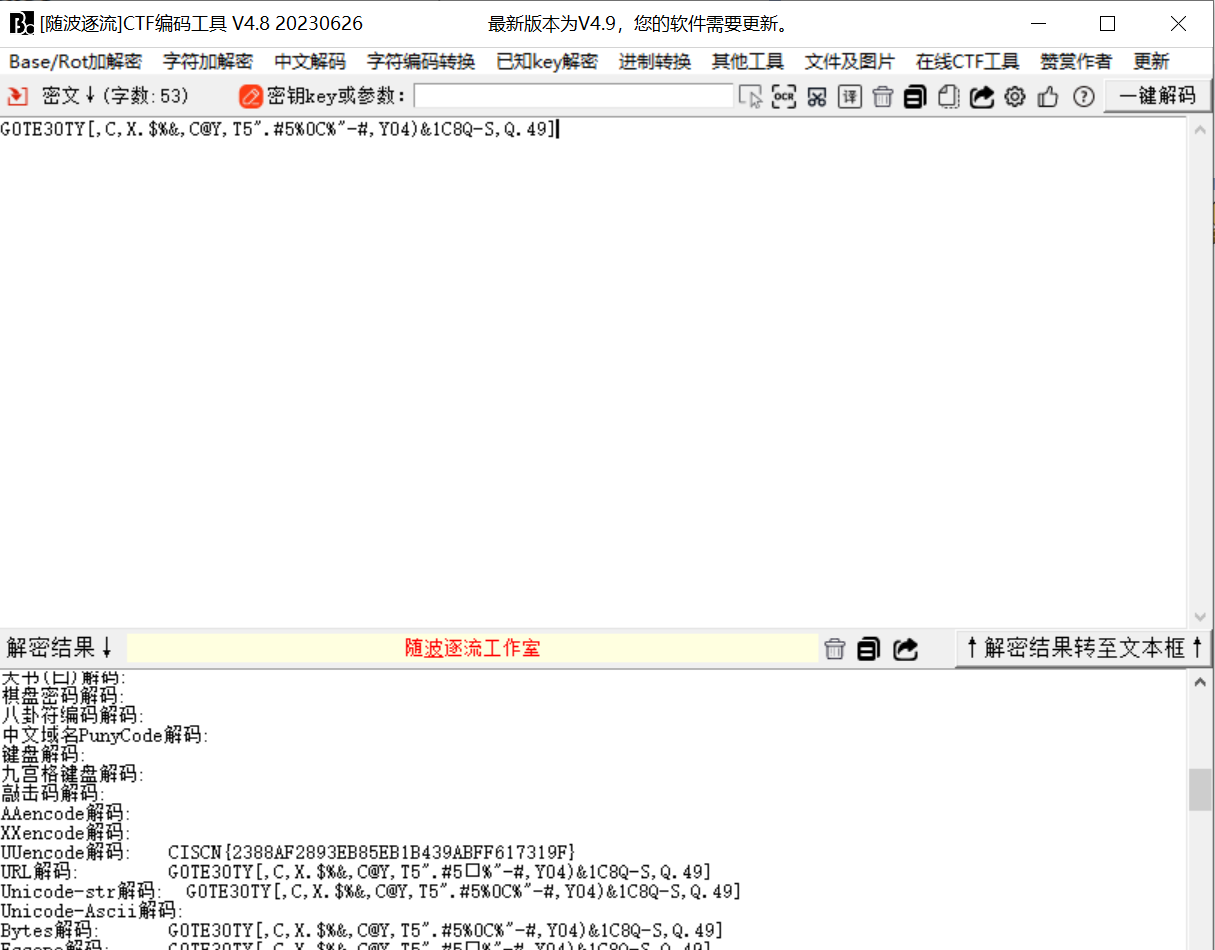
Task: Click the application logo icon in title bar
Action: click(x=22, y=23)
